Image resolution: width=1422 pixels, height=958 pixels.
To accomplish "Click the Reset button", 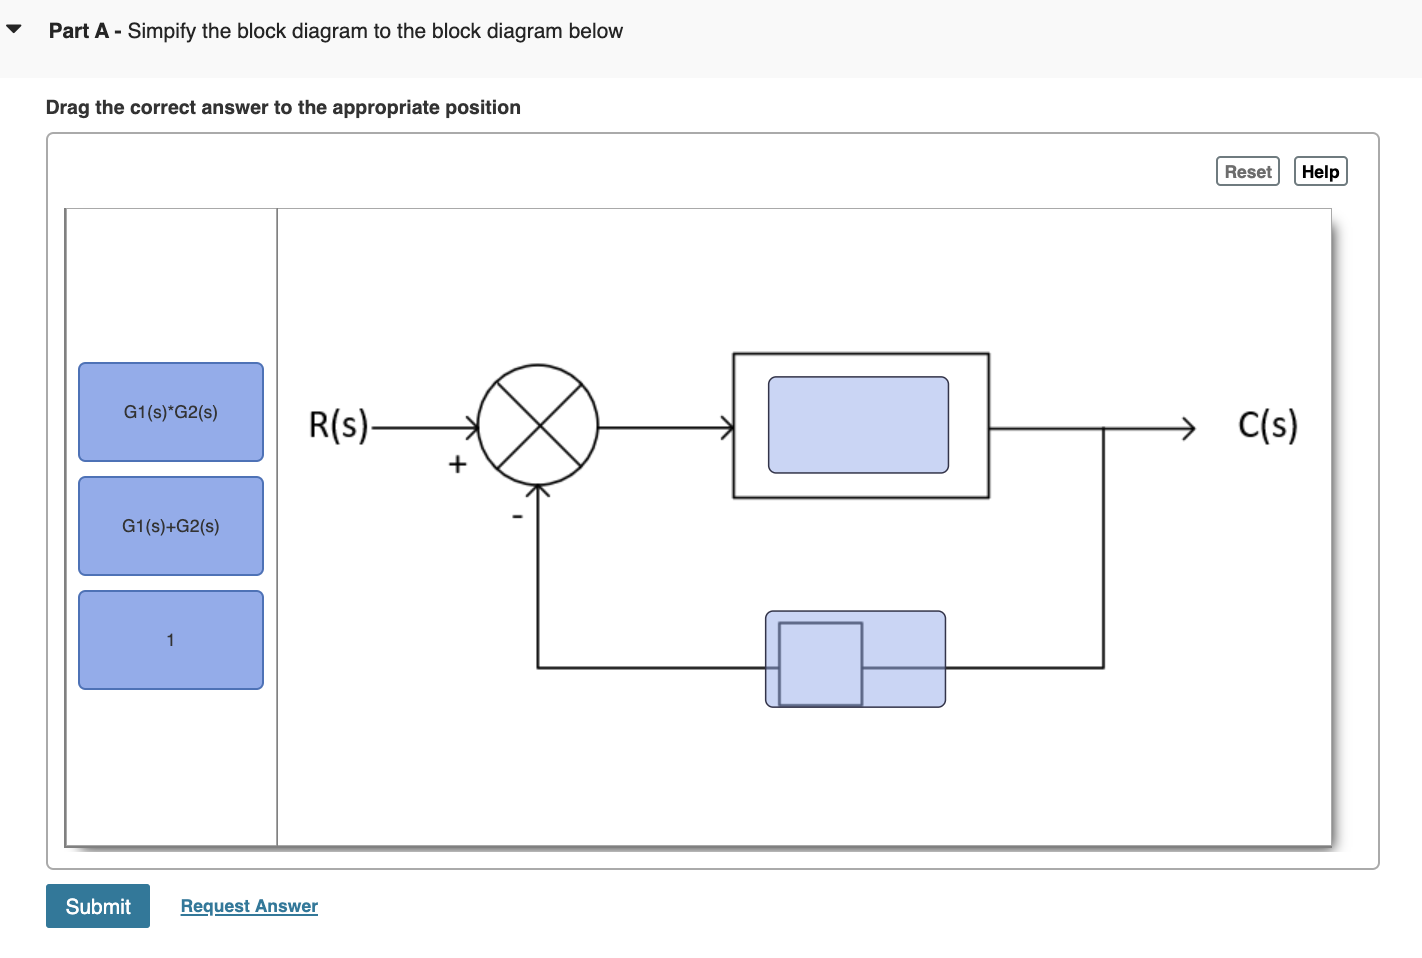I will coord(1246,171).
